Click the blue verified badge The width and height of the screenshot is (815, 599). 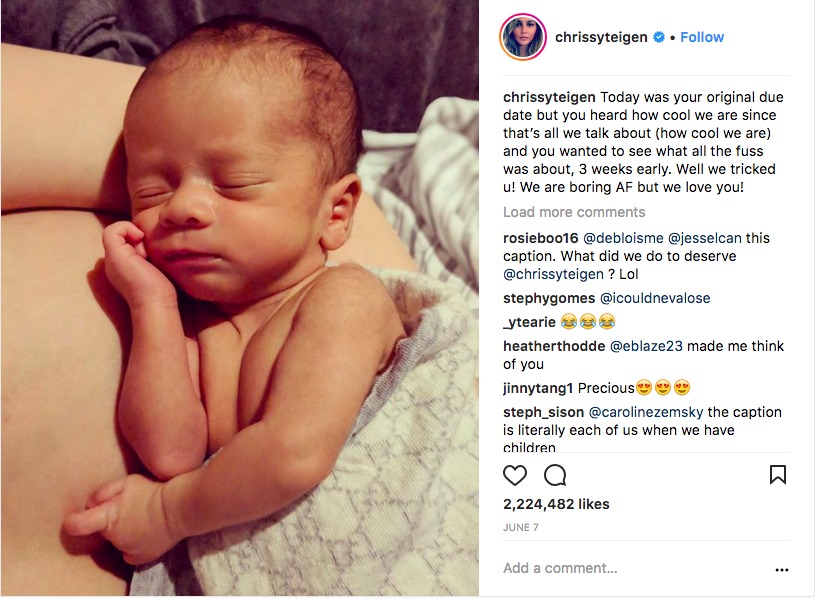click(659, 37)
